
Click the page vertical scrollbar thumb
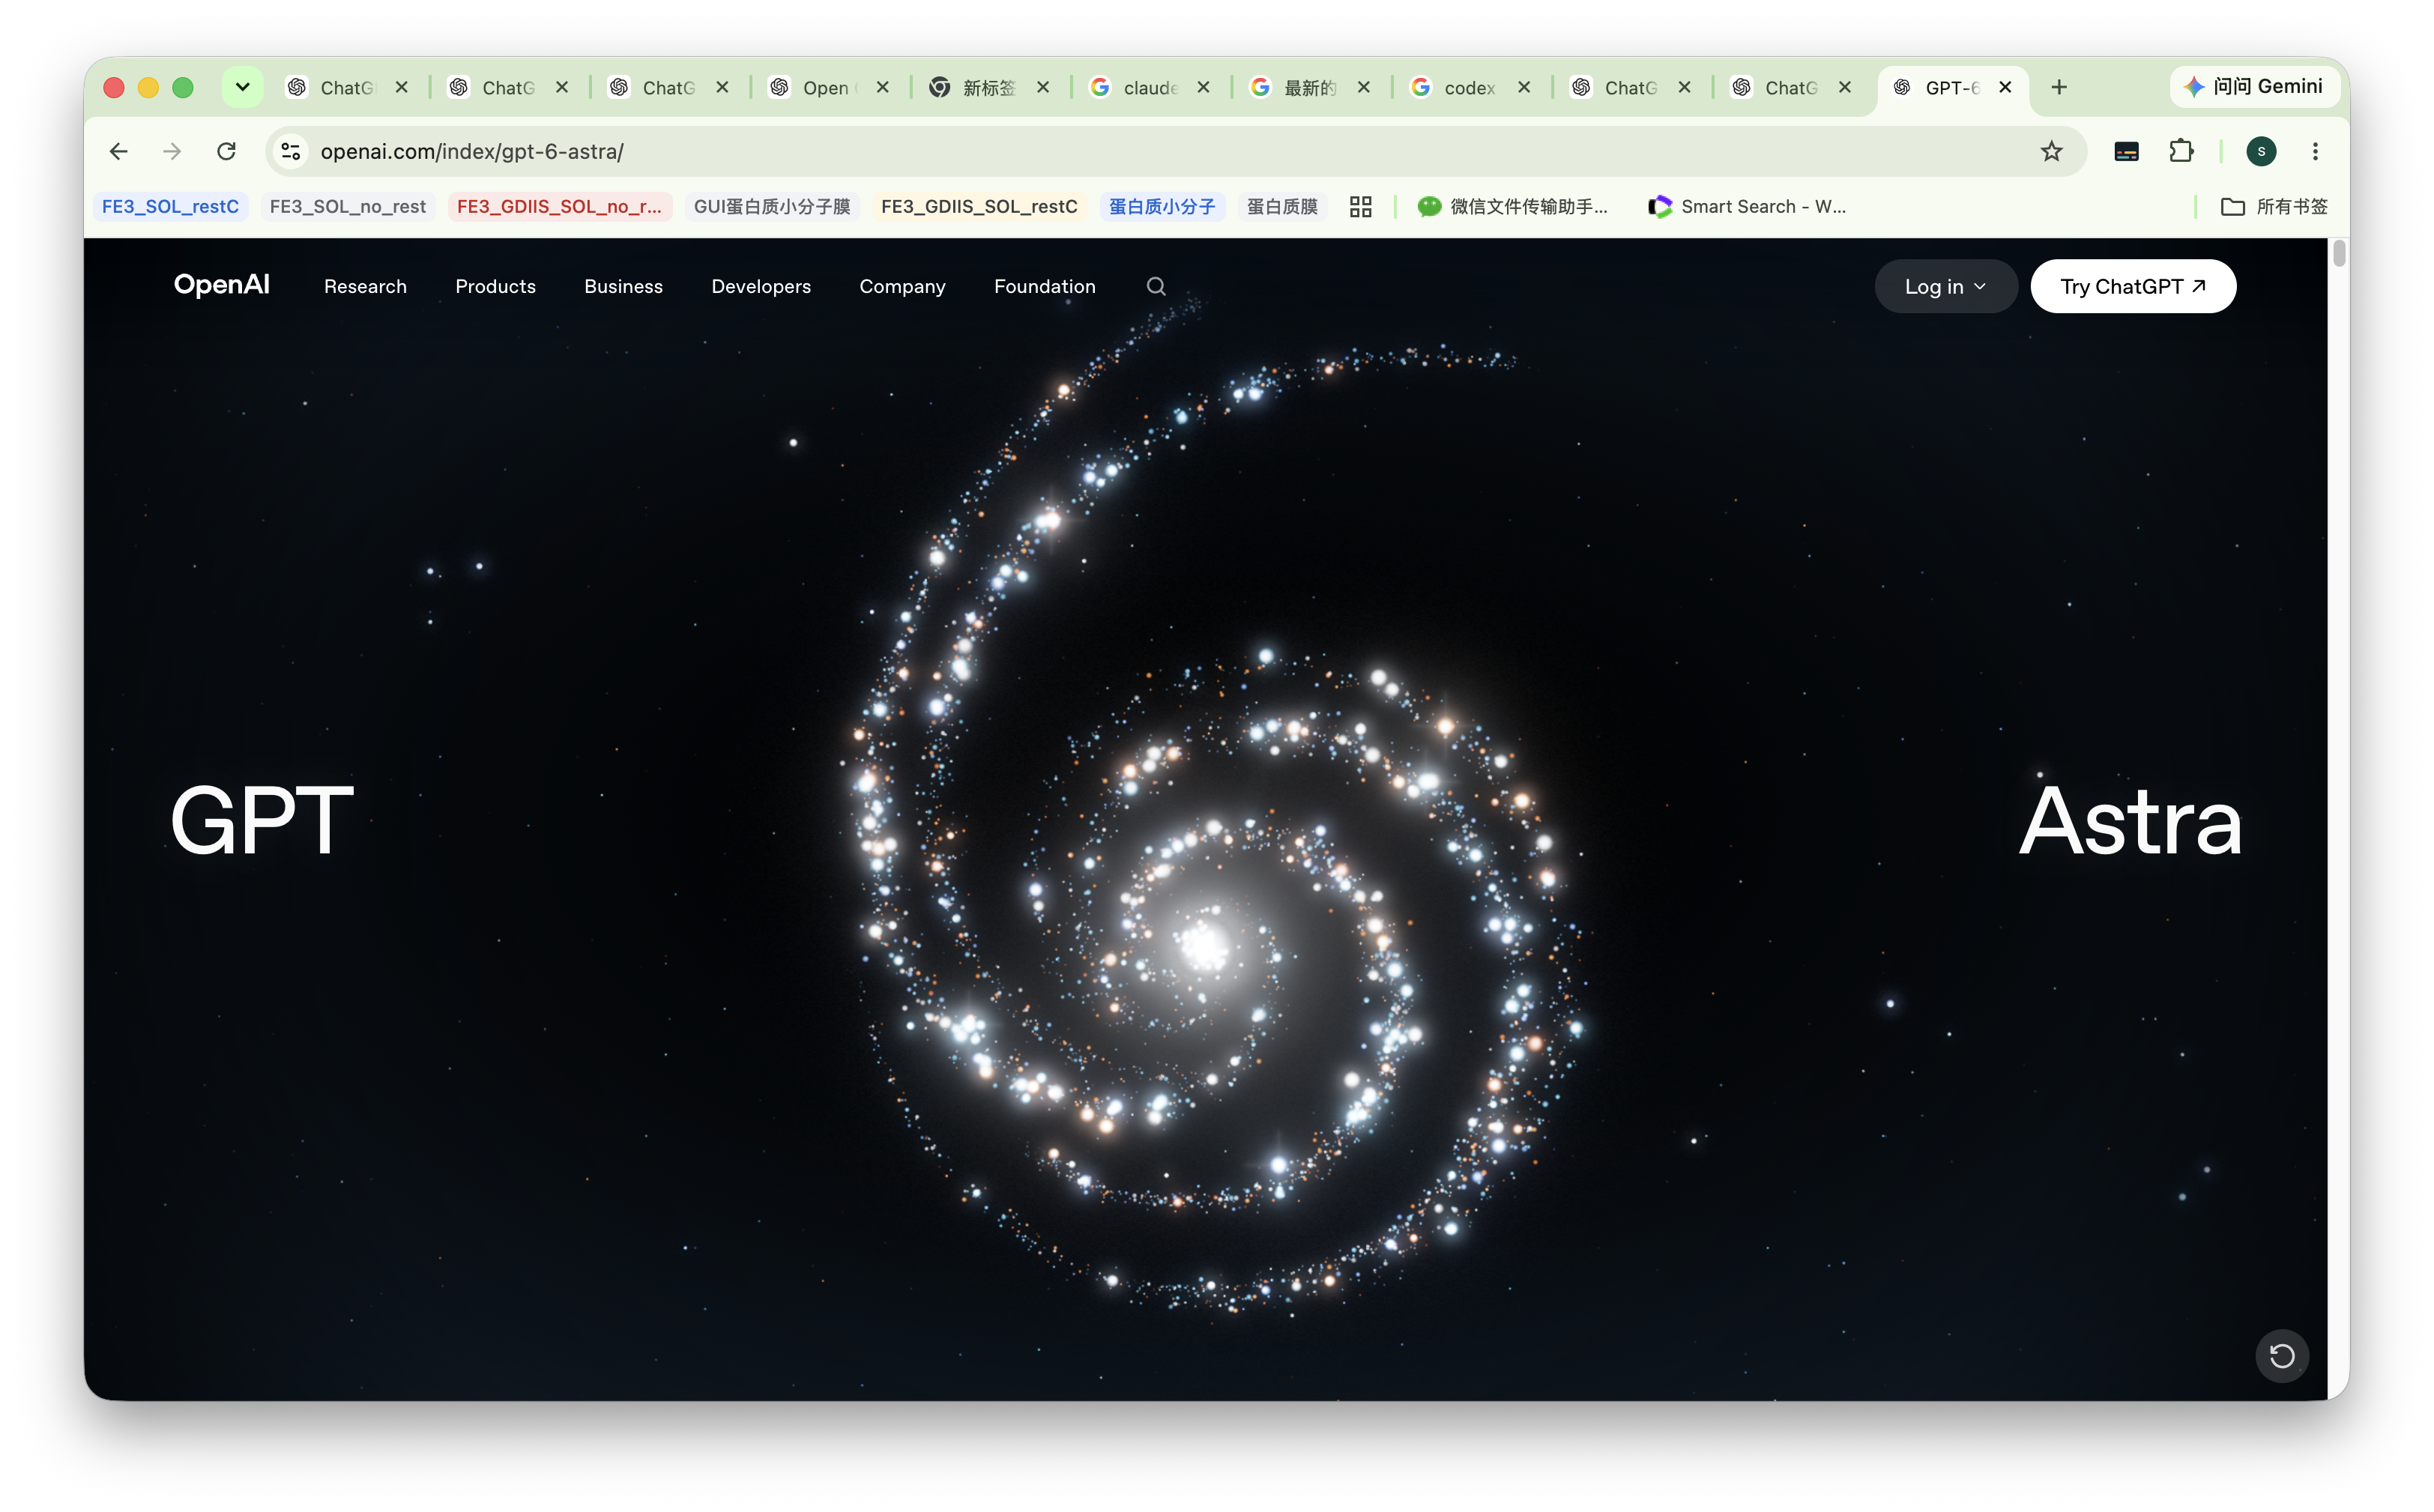(2339, 253)
